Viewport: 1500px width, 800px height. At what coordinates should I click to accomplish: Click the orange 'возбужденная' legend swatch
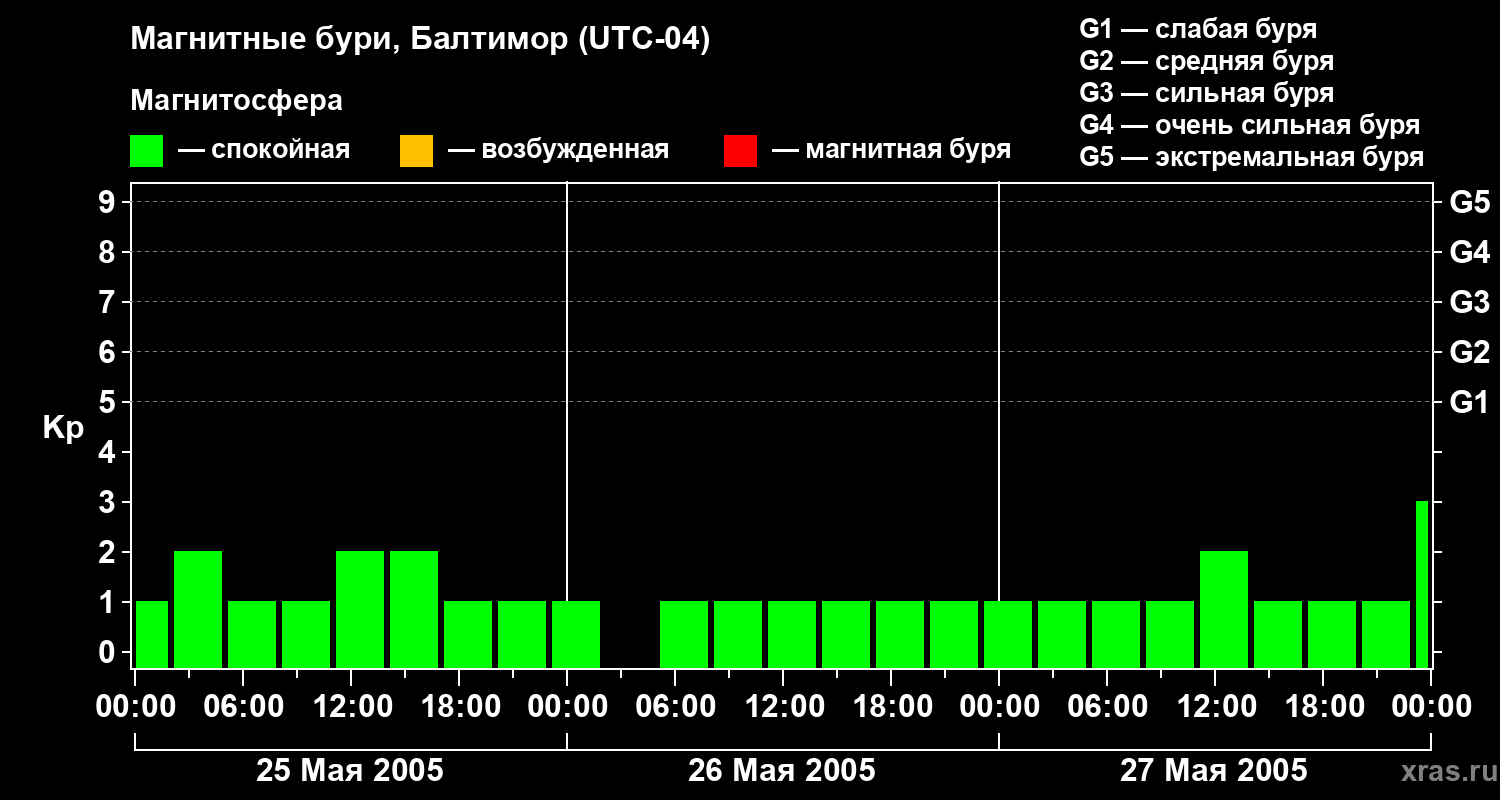tap(416, 151)
